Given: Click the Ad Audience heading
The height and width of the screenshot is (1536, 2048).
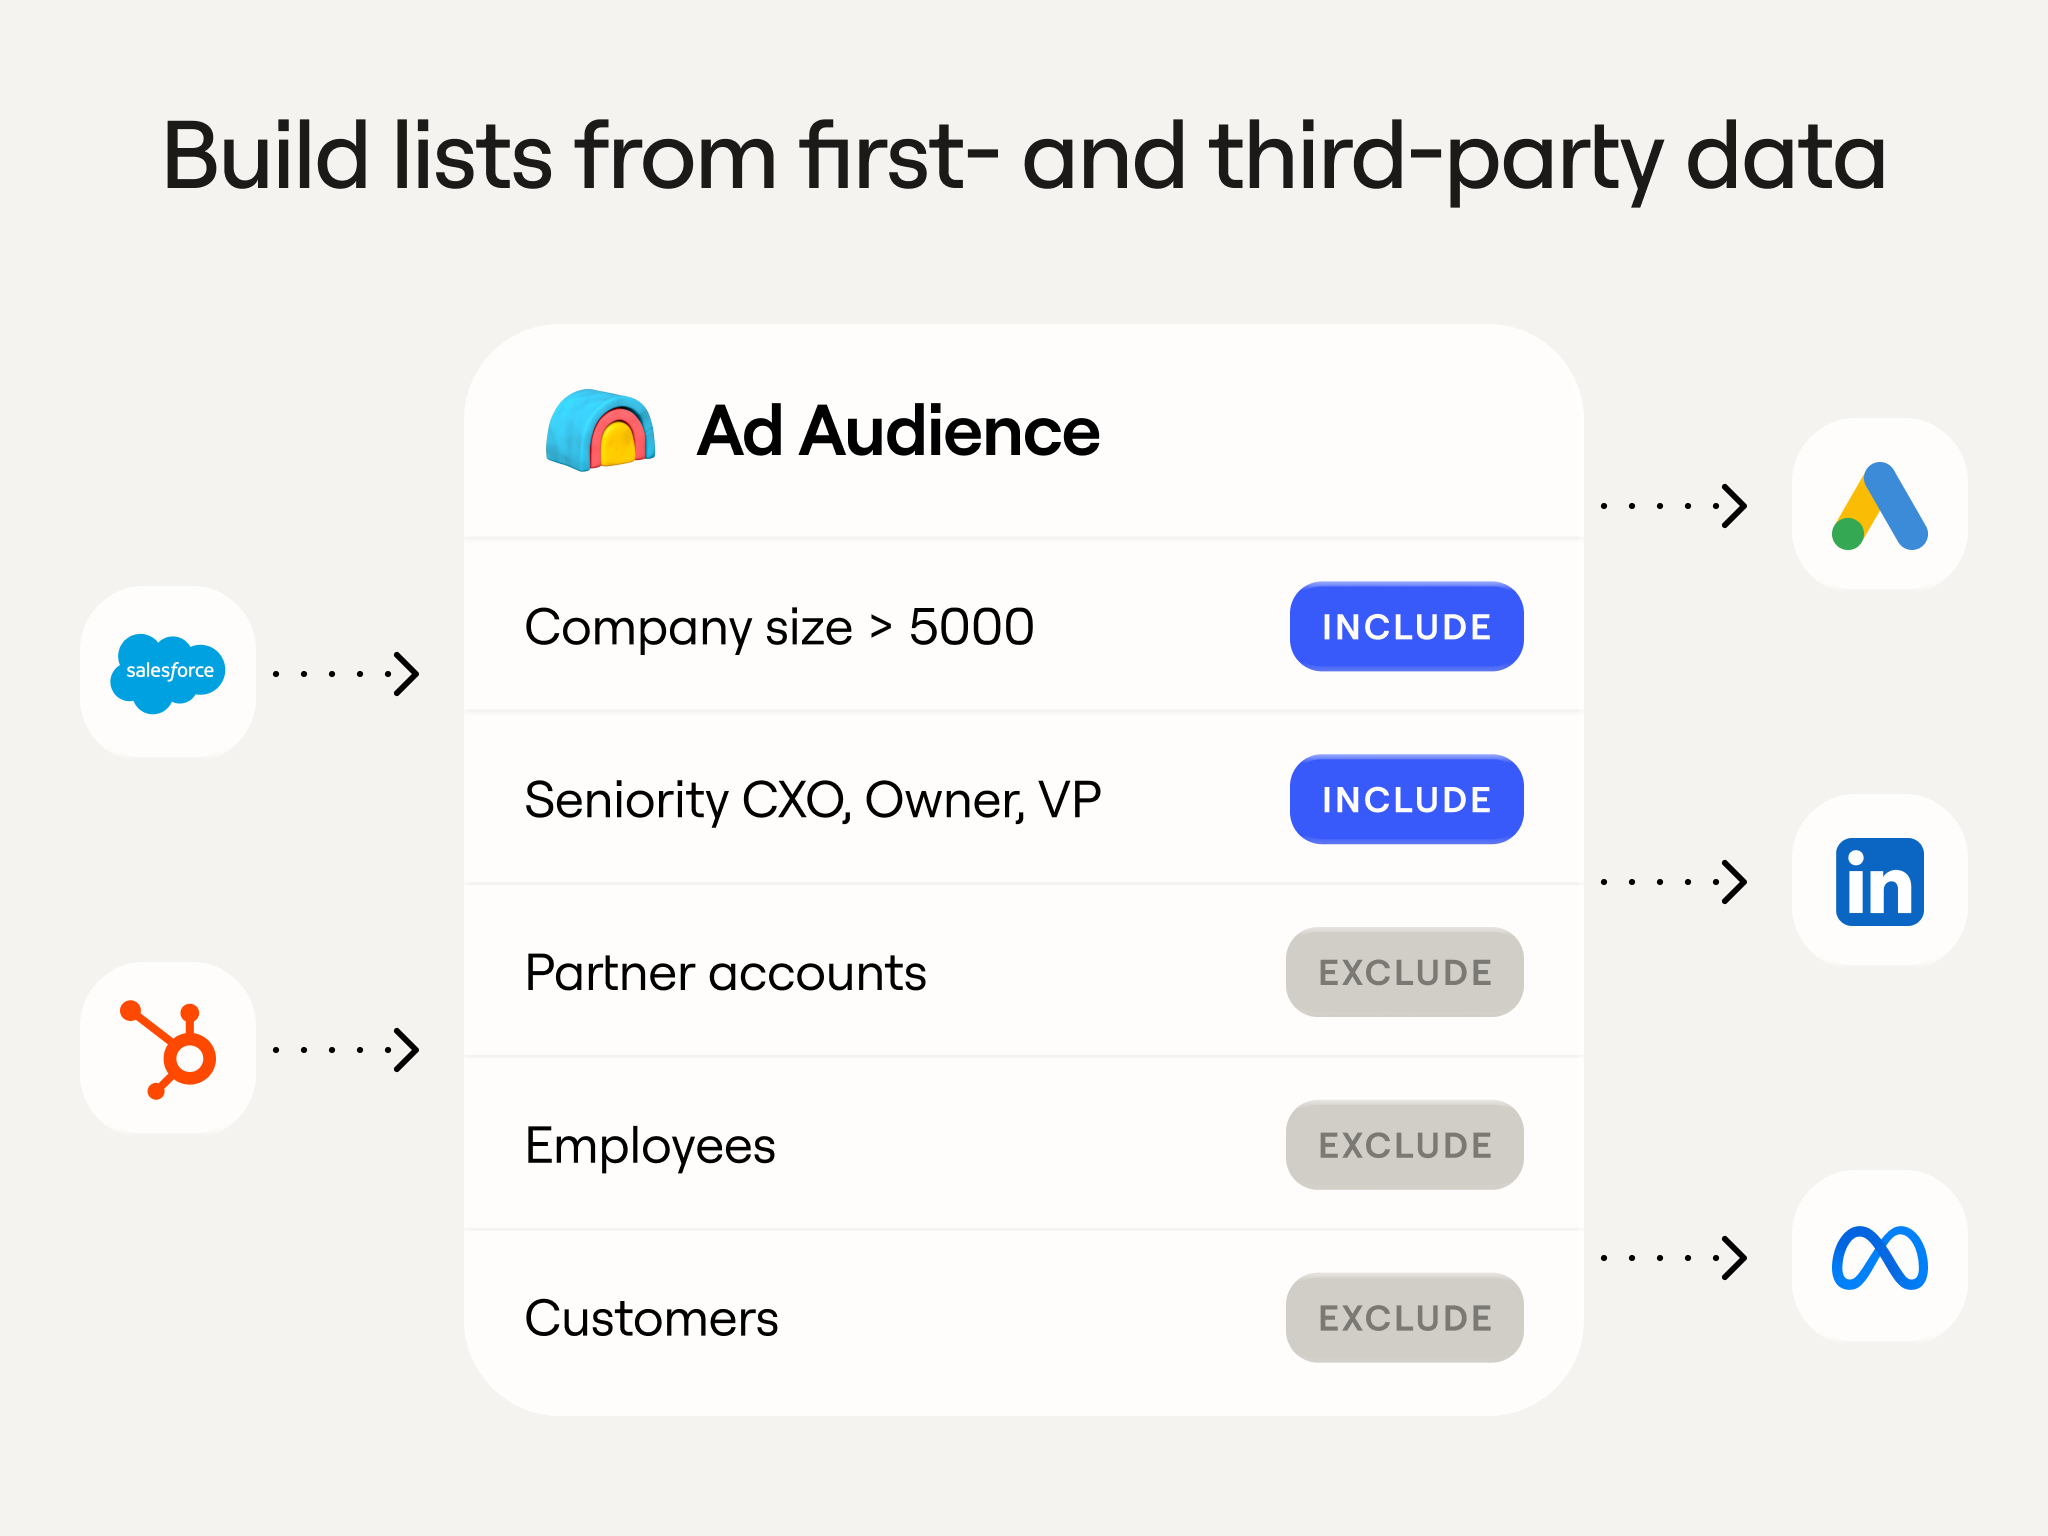Looking at the screenshot, I should (898, 431).
